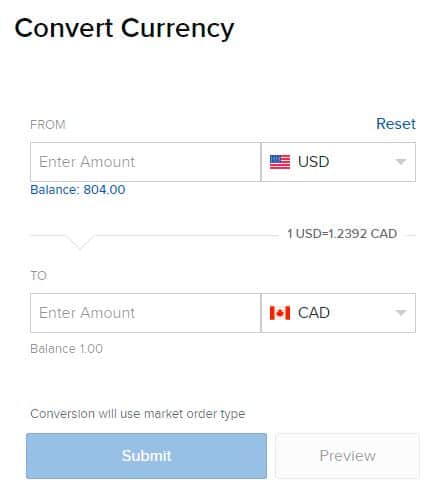Click the FROM section label
This screenshot has width=433, height=488.
pyautogui.click(x=48, y=125)
